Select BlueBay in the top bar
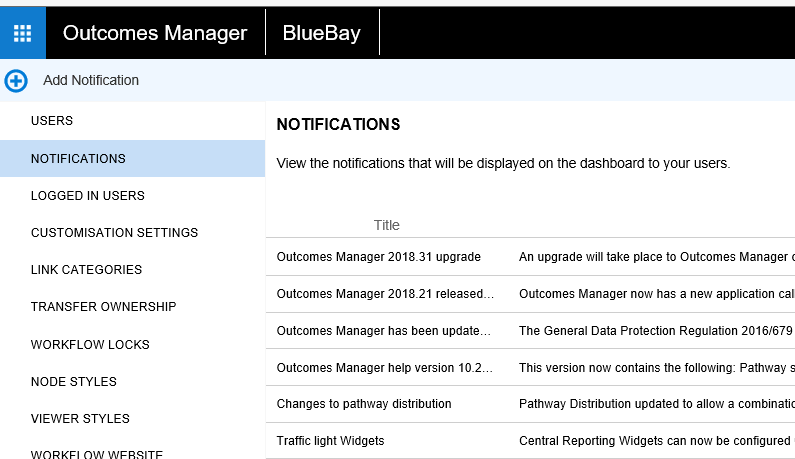The image size is (795, 459). tap(321, 33)
